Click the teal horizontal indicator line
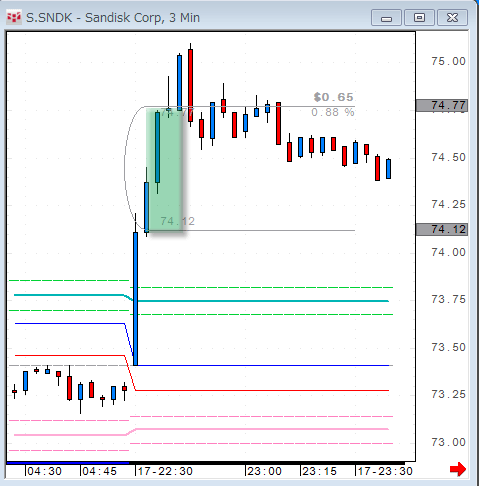Image resolution: width=479 pixels, height=486 pixels. pyautogui.click(x=263, y=301)
